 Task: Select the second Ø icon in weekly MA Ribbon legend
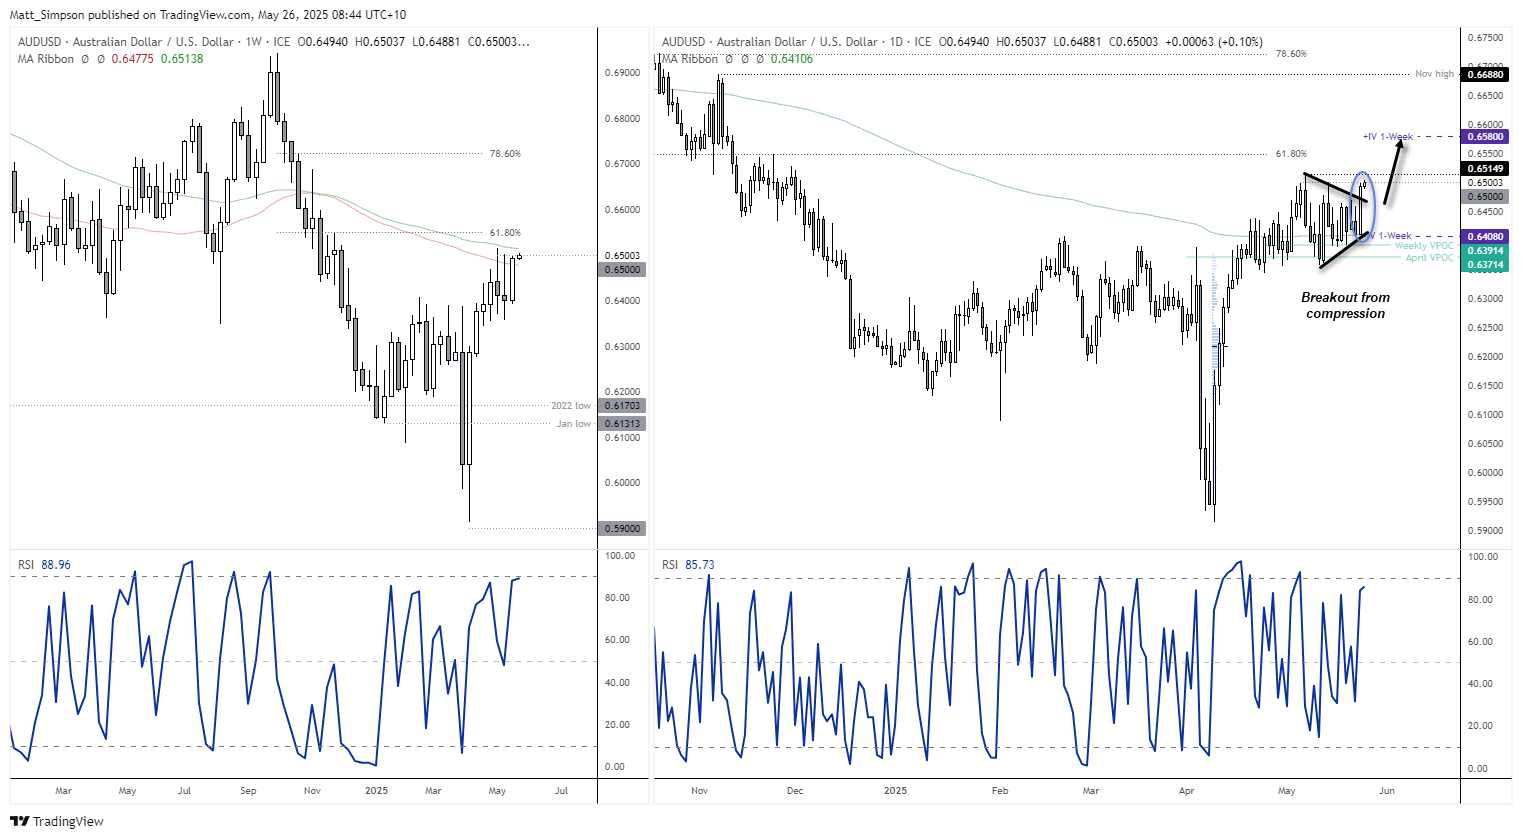point(101,59)
